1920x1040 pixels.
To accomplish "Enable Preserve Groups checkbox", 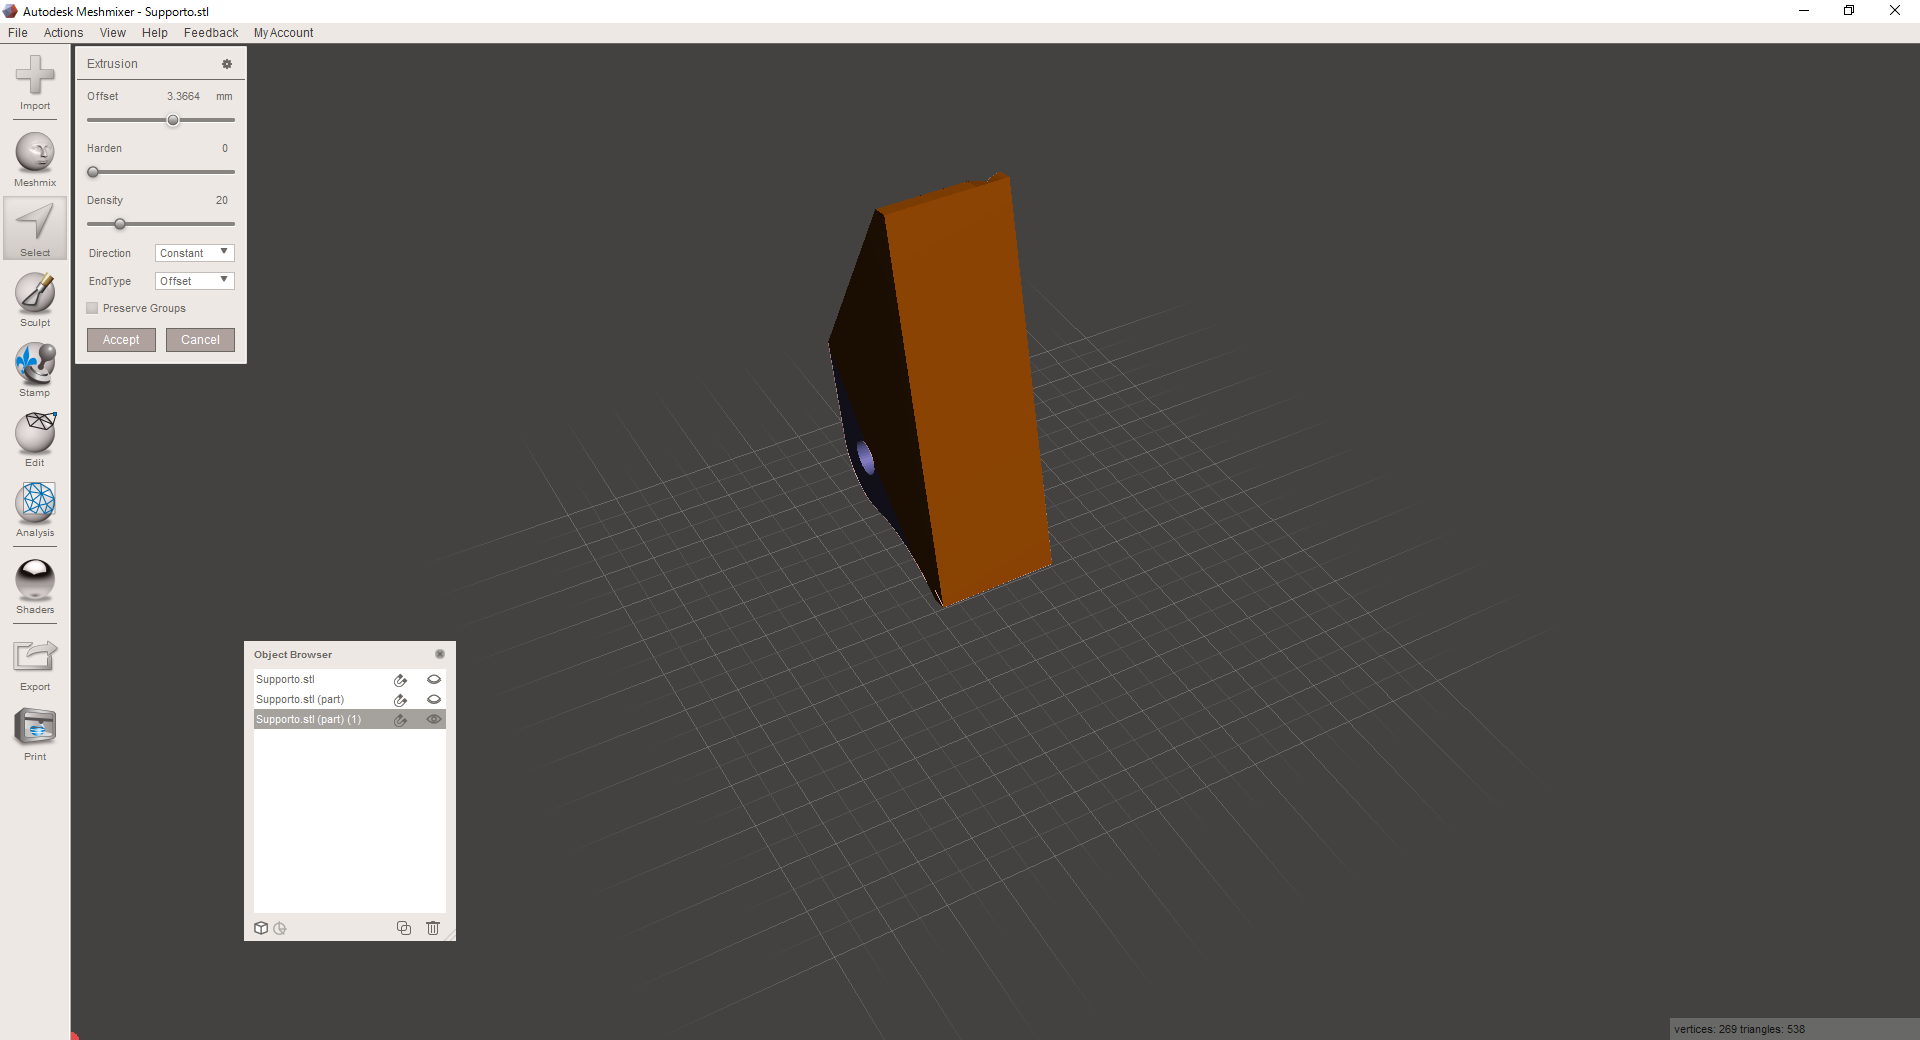I will [x=93, y=308].
